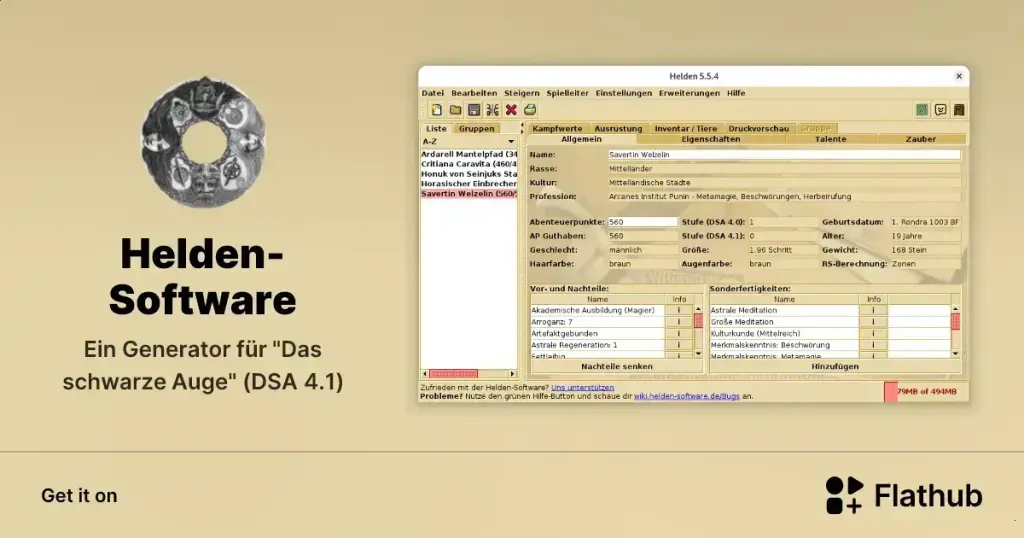Click info button for Kulturkunde (Mittelreich)
Viewport: 1024px width, 538px height.
tap(873, 333)
